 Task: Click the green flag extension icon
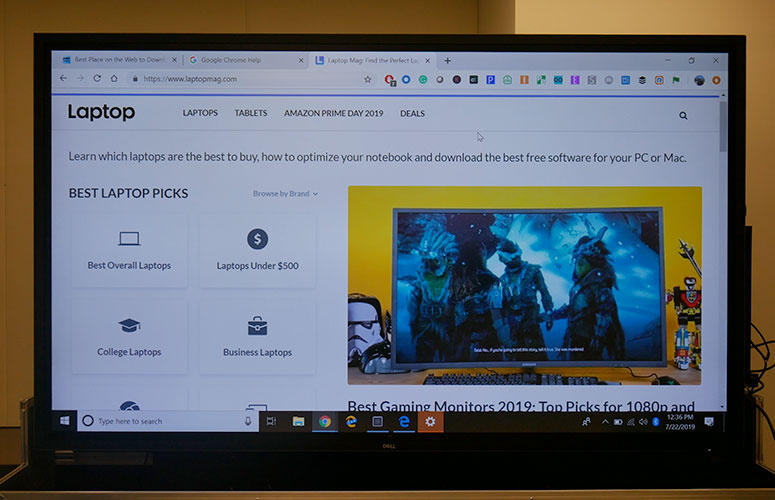(676, 80)
